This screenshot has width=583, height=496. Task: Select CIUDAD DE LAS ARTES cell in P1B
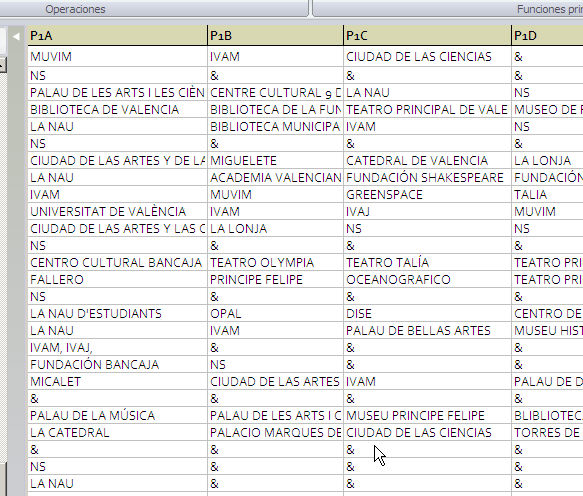pyautogui.click(x=276, y=381)
